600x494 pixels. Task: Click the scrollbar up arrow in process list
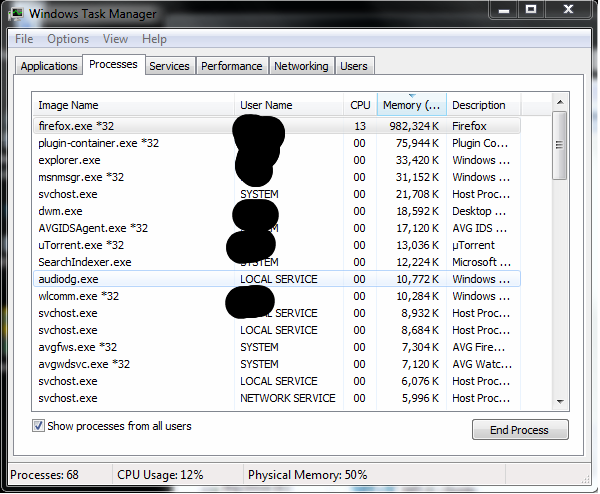pos(560,104)
